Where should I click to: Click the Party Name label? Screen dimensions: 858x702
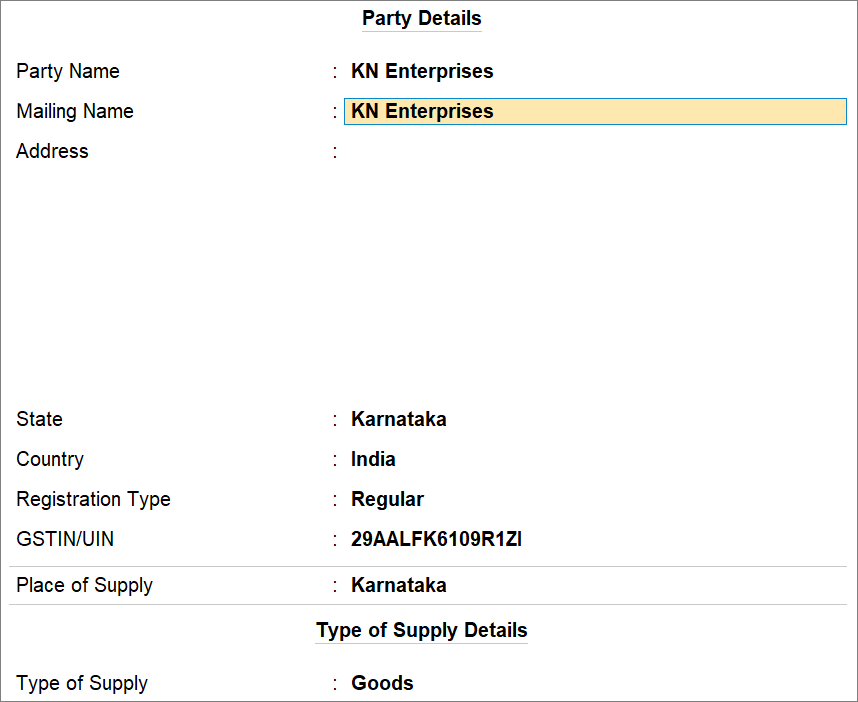[68, 71]
